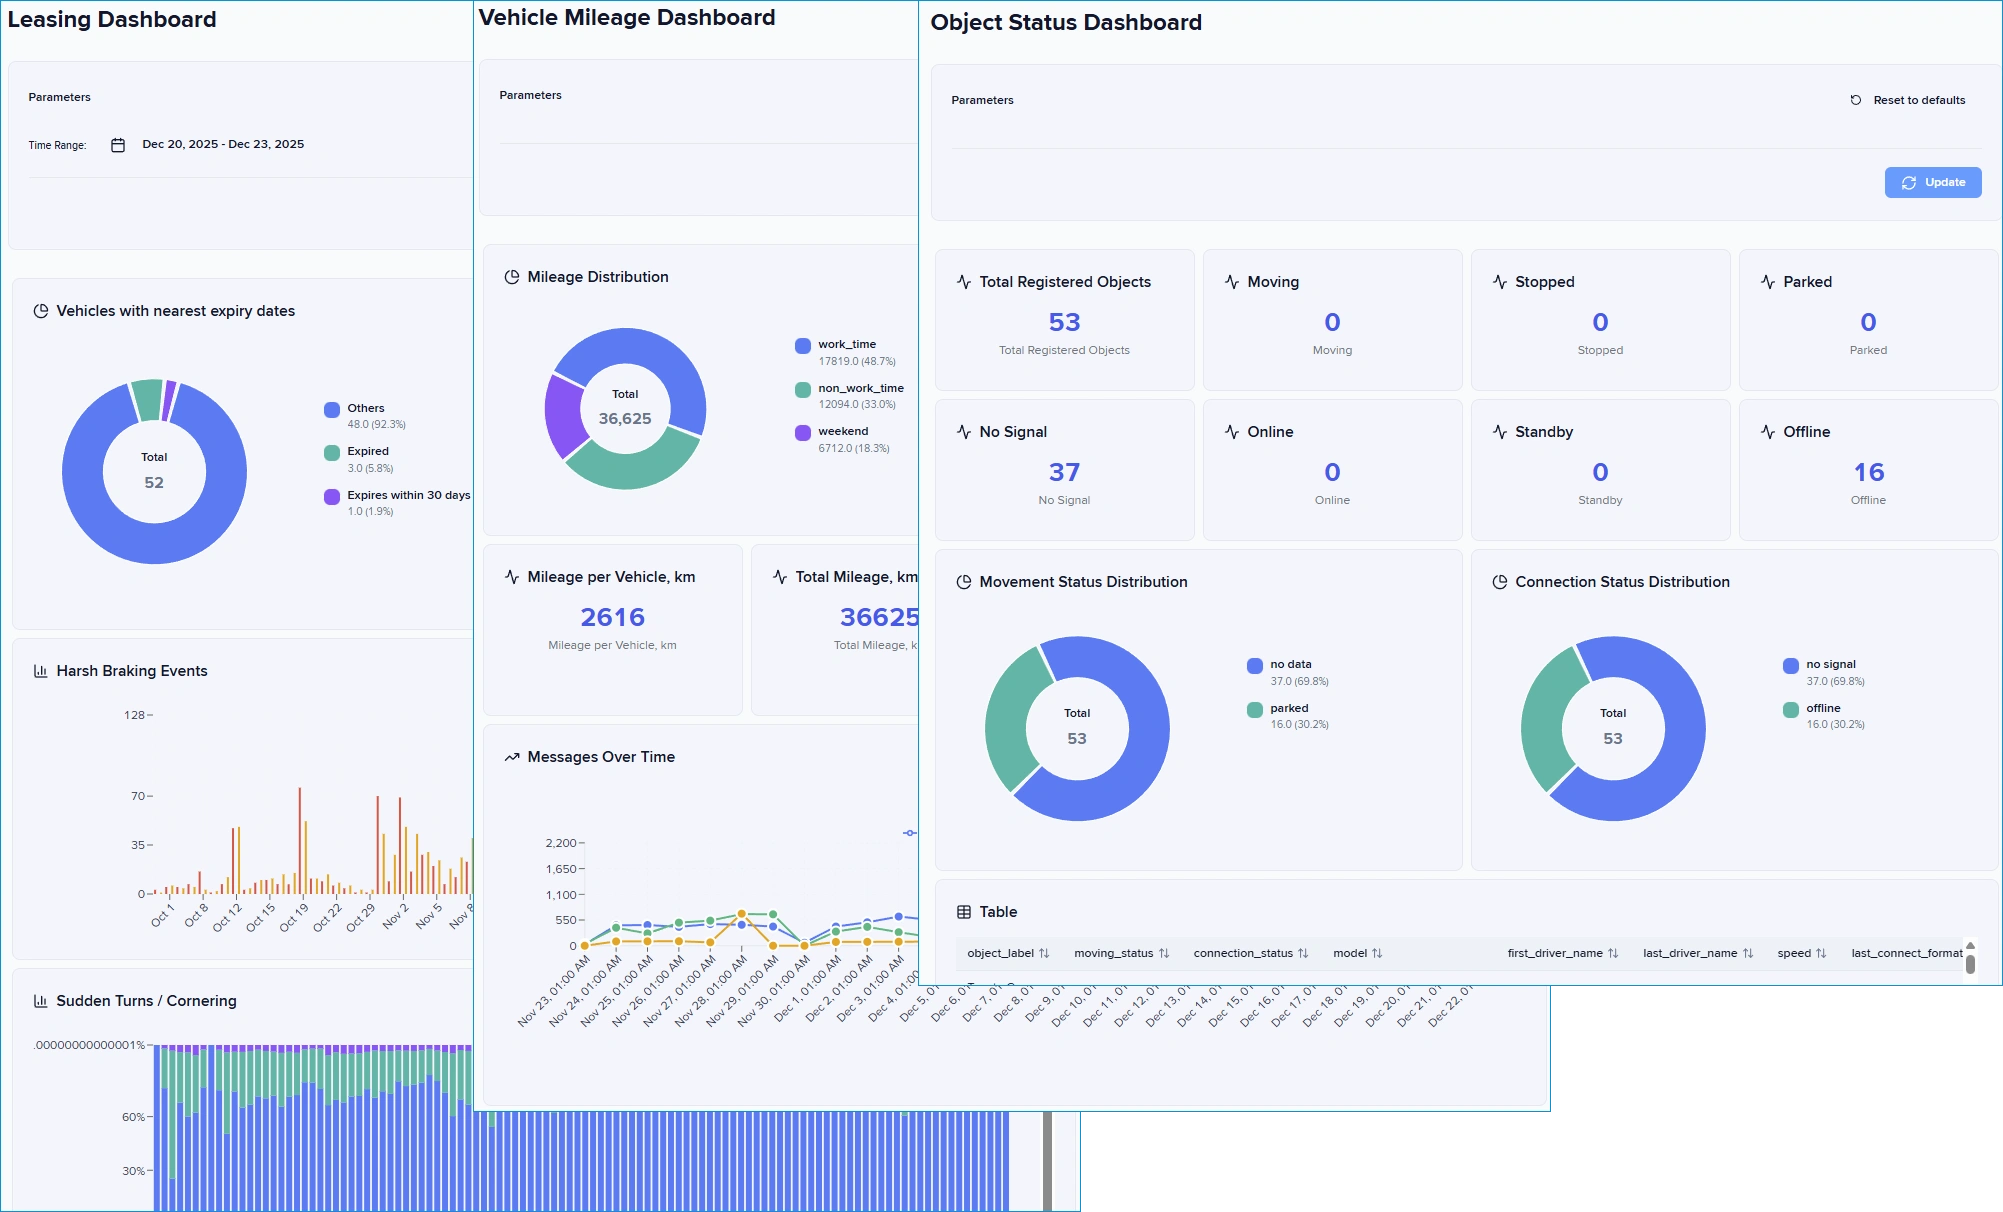Click the trend icon next to Messages Over Time

coord(512,757)
